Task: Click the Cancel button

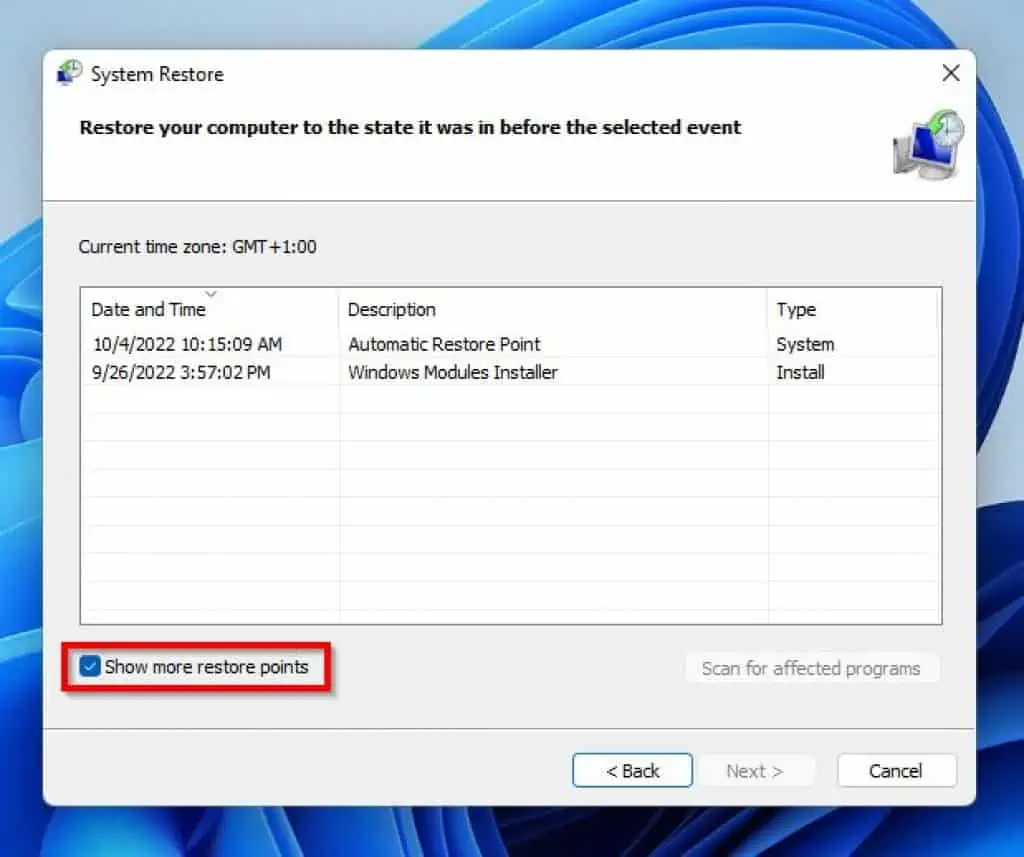Action: click(x=895, y=770)
